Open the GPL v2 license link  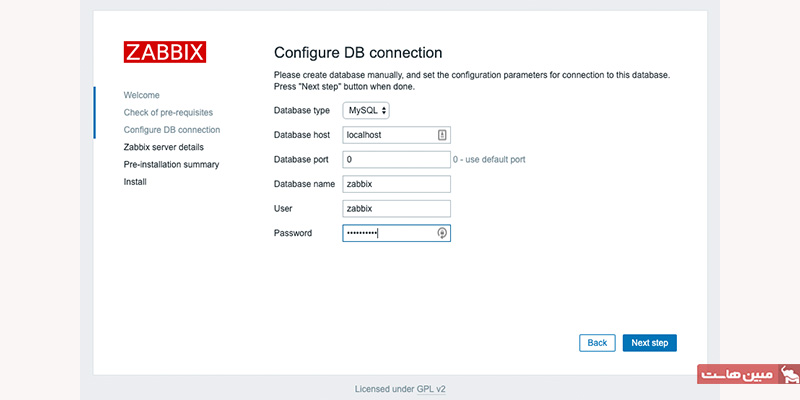pyautogui.click(x=431, y=389)
